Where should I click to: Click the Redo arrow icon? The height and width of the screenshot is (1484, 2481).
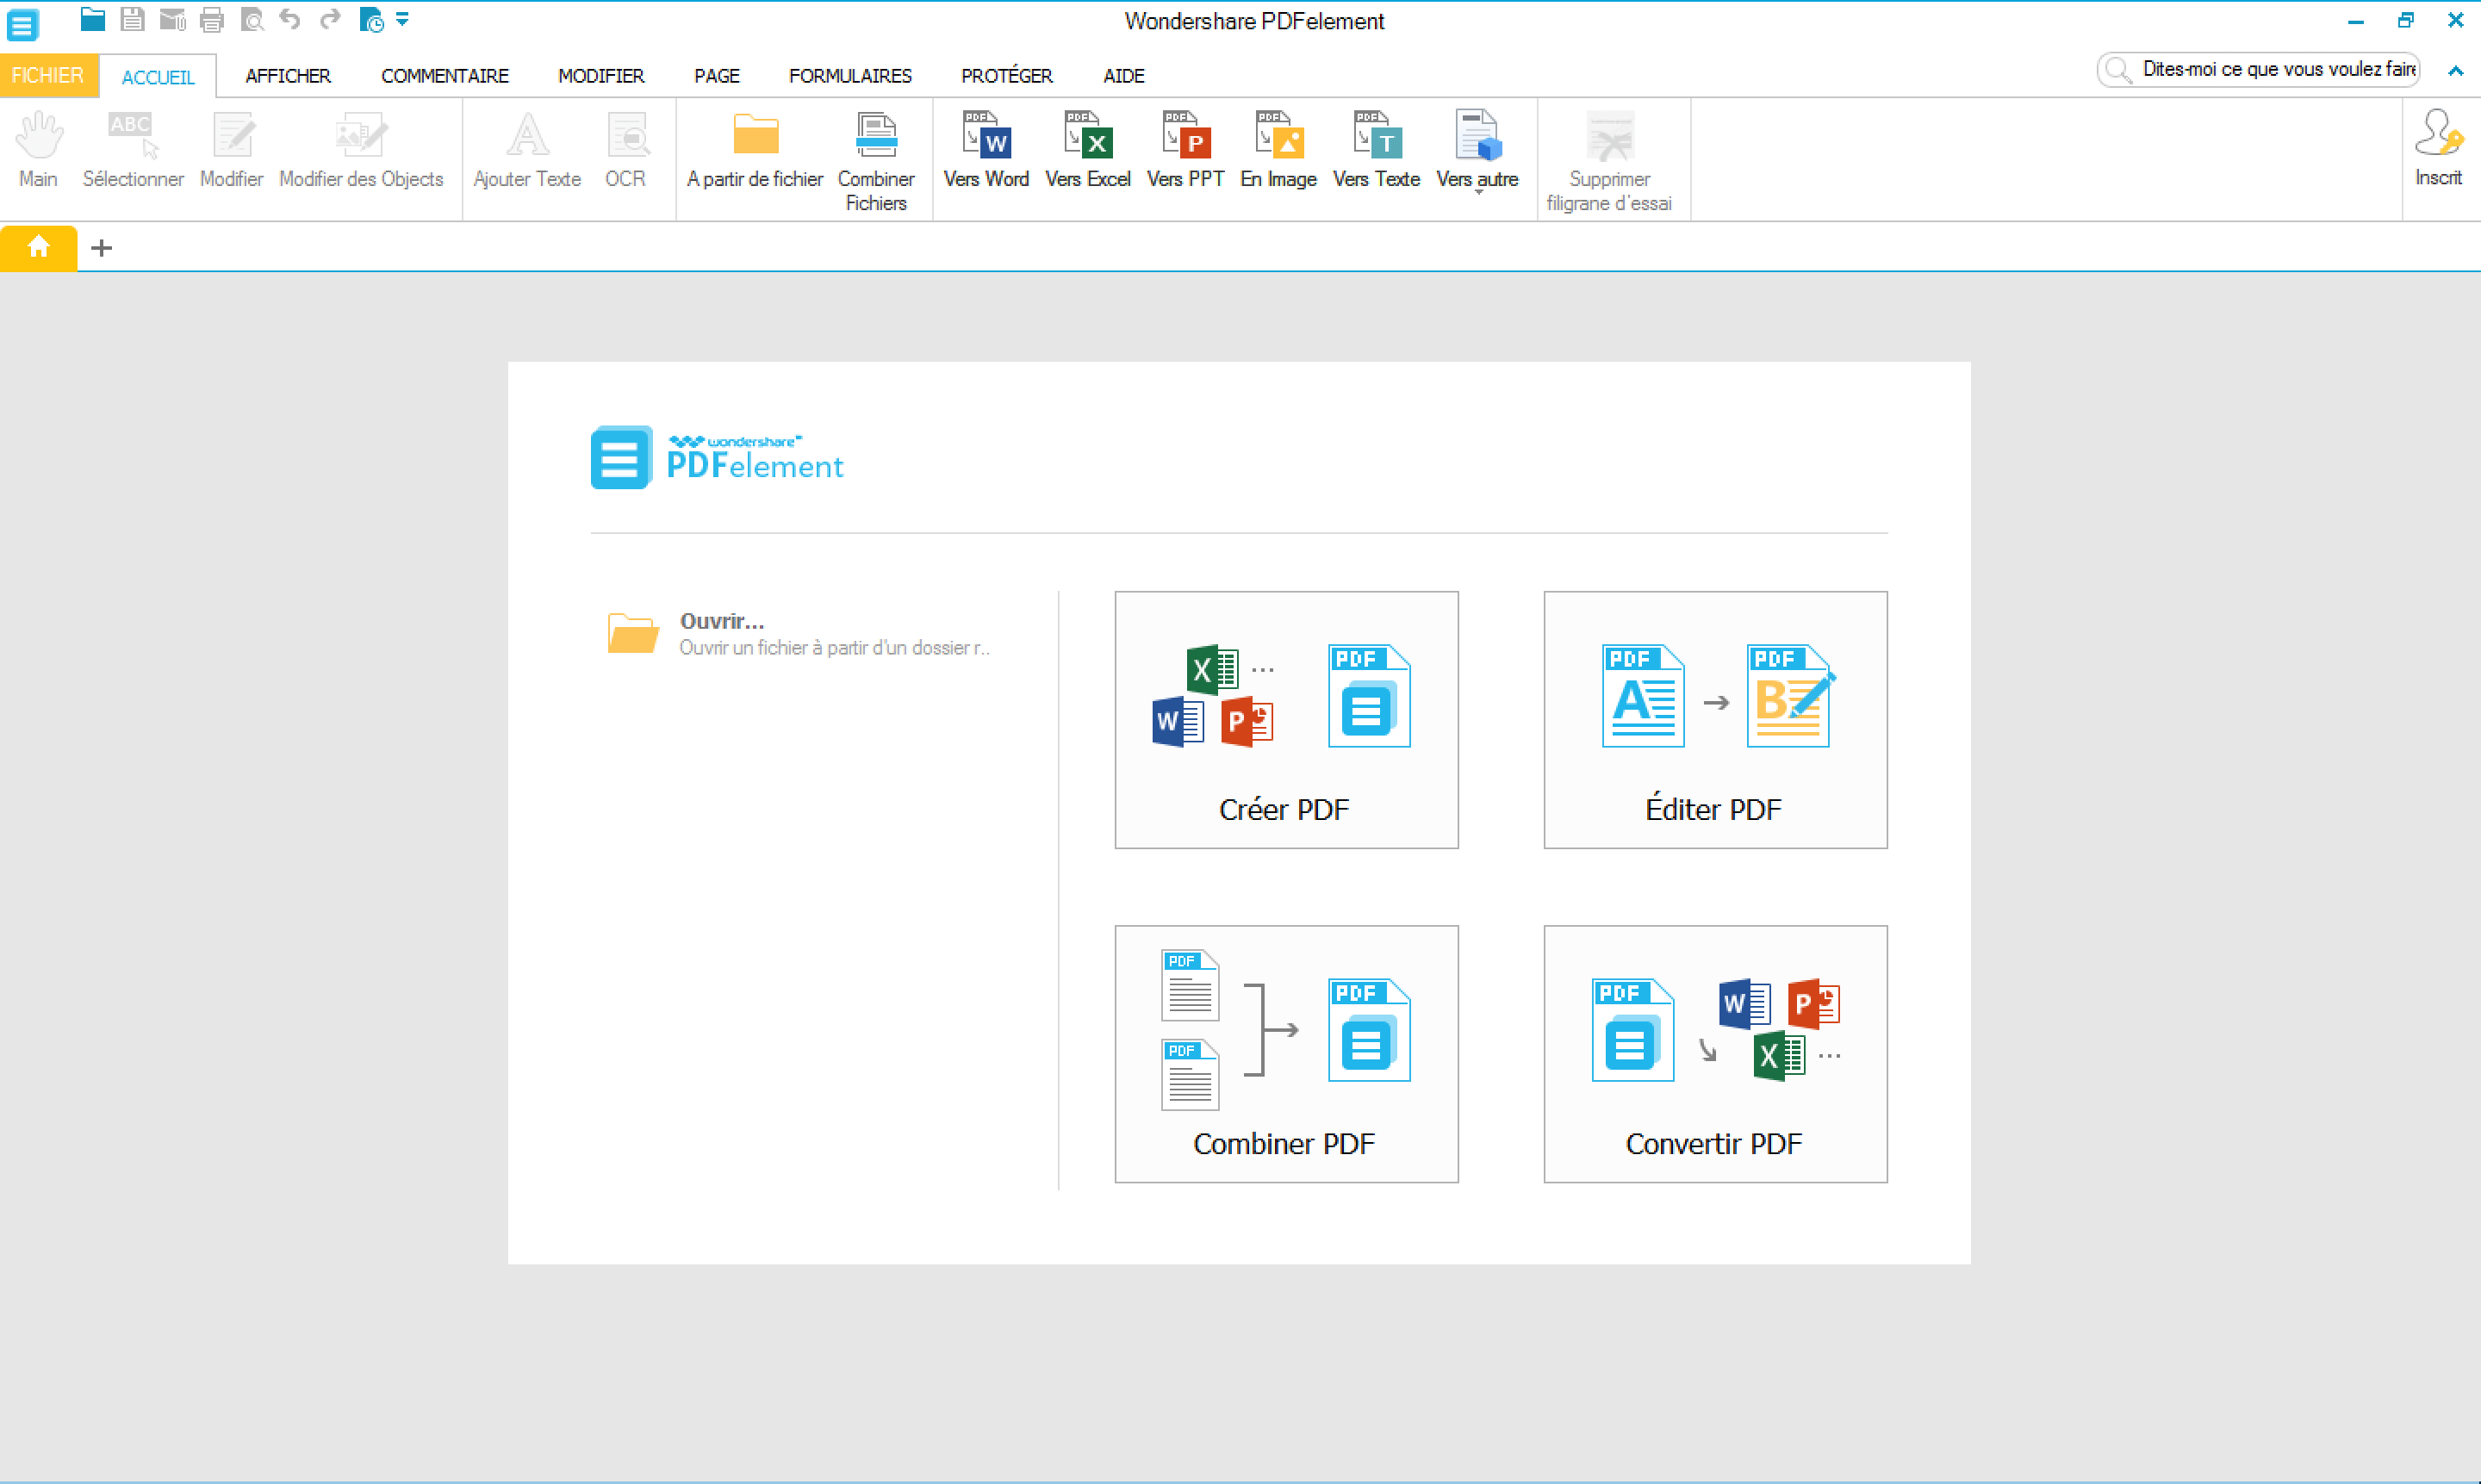tap(330, 19)
